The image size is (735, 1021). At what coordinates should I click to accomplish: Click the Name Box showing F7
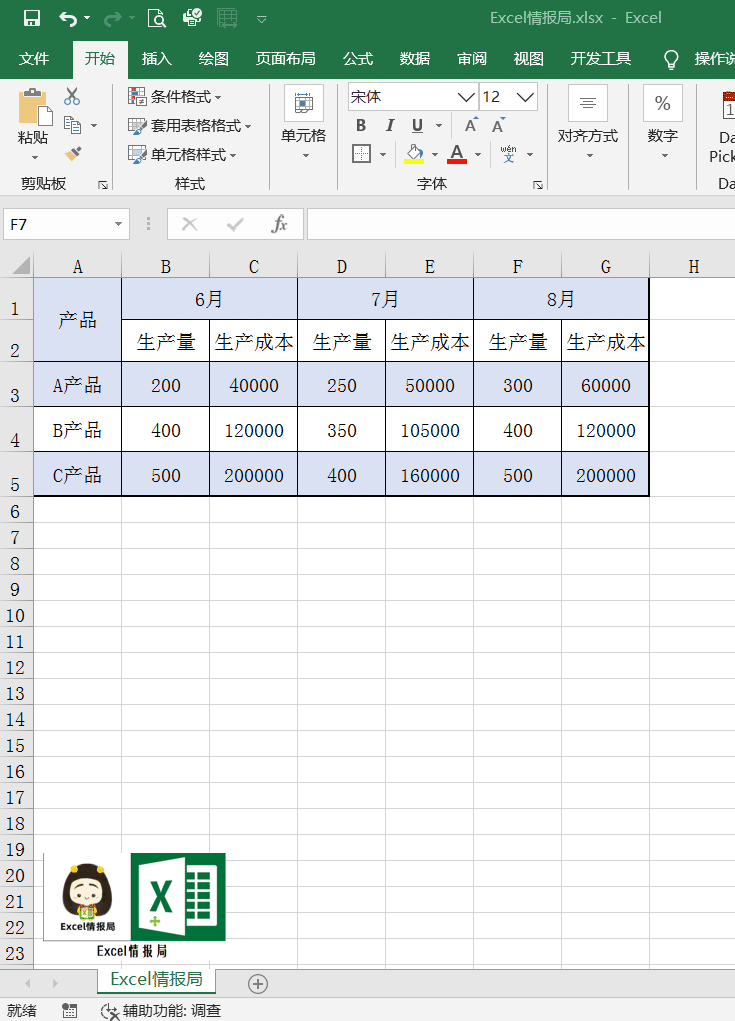coord(56,224)
